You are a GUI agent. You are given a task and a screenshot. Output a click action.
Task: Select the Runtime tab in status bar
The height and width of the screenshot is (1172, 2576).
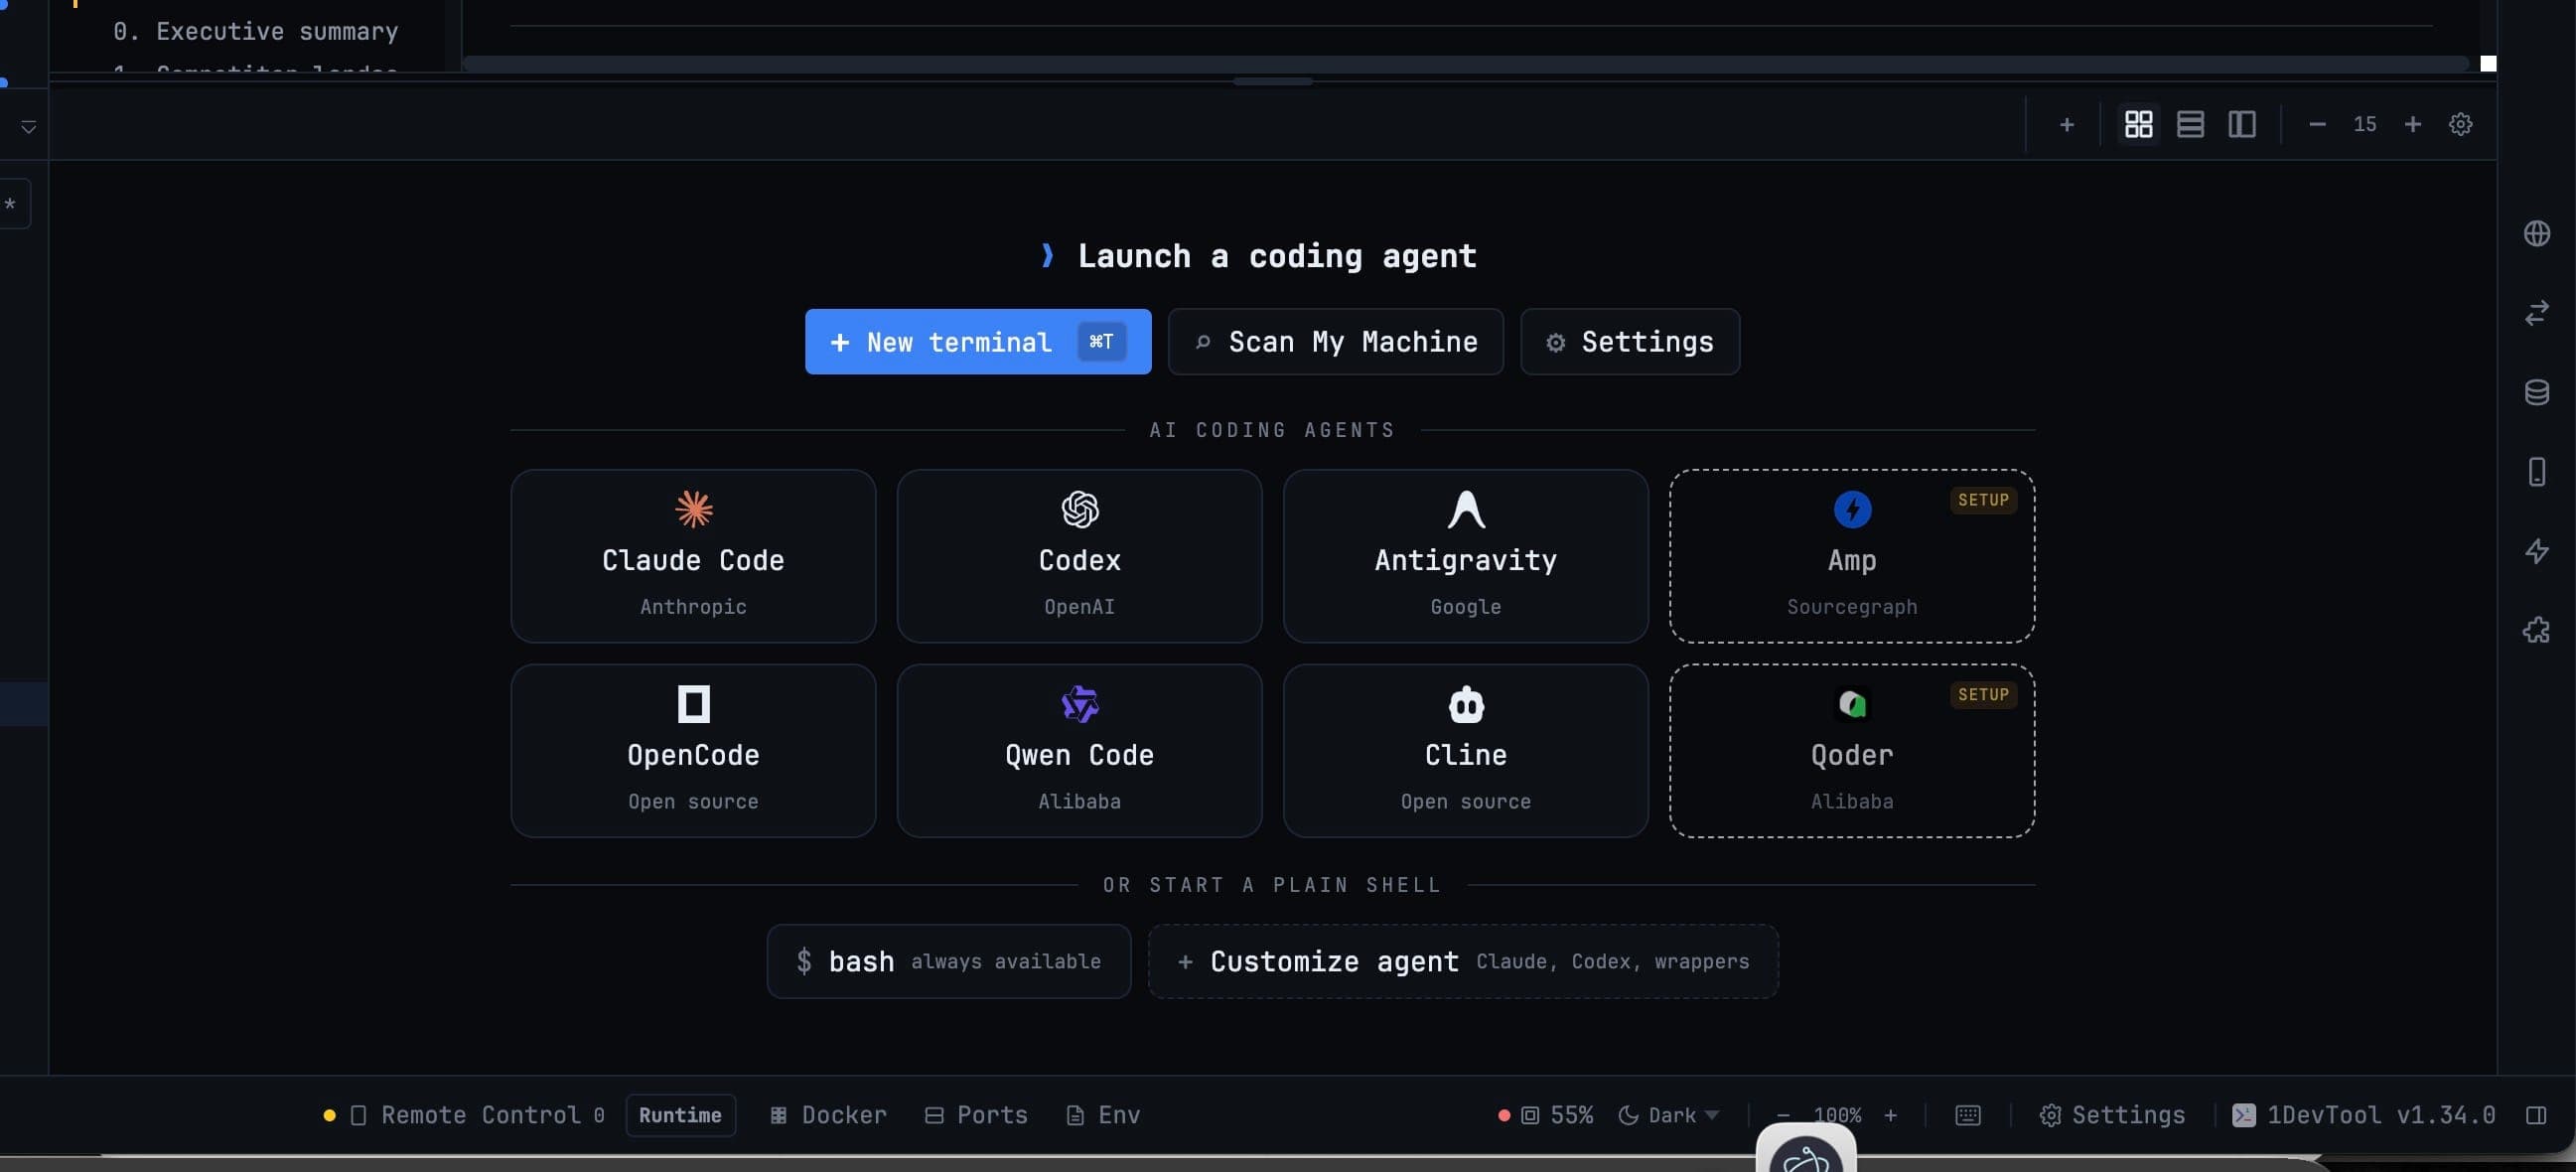(x=680, y=1115)
